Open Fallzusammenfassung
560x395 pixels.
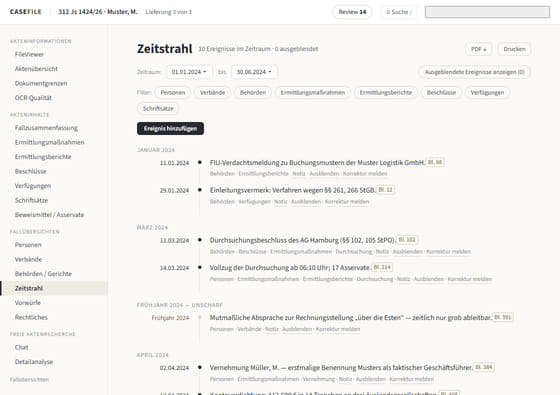coord(46,128)
